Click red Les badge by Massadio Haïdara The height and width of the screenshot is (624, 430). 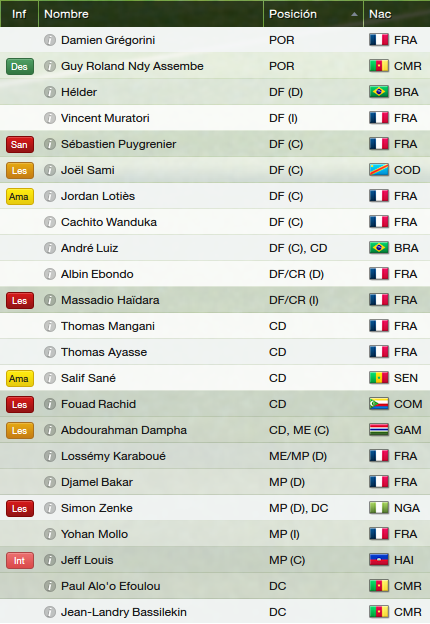(19, 300)
